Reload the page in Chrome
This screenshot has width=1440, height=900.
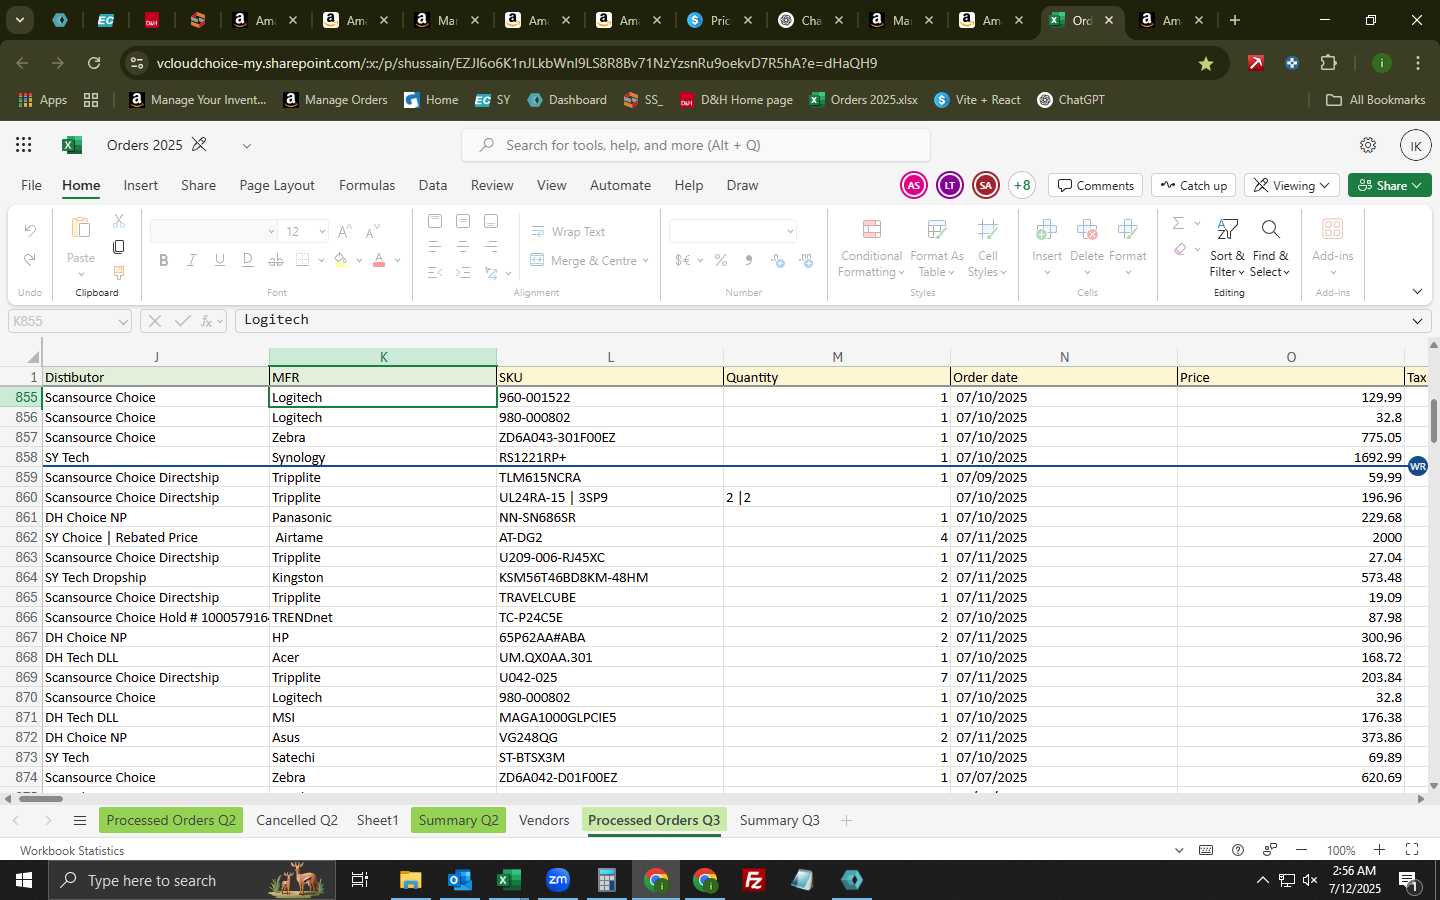[94, 63]
